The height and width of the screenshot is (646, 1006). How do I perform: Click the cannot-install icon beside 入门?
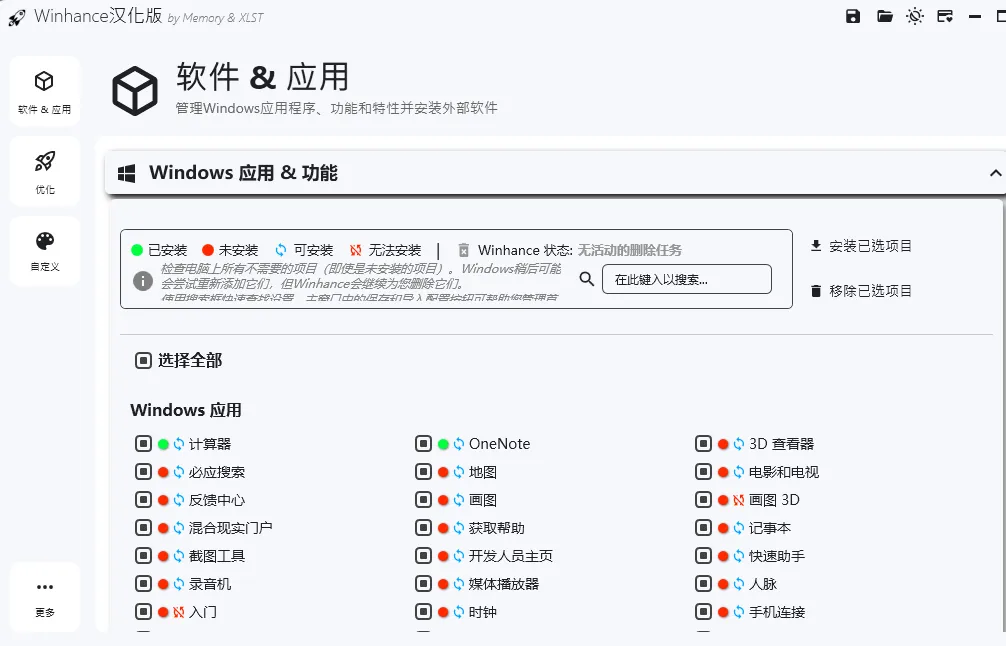pos(178,612)
